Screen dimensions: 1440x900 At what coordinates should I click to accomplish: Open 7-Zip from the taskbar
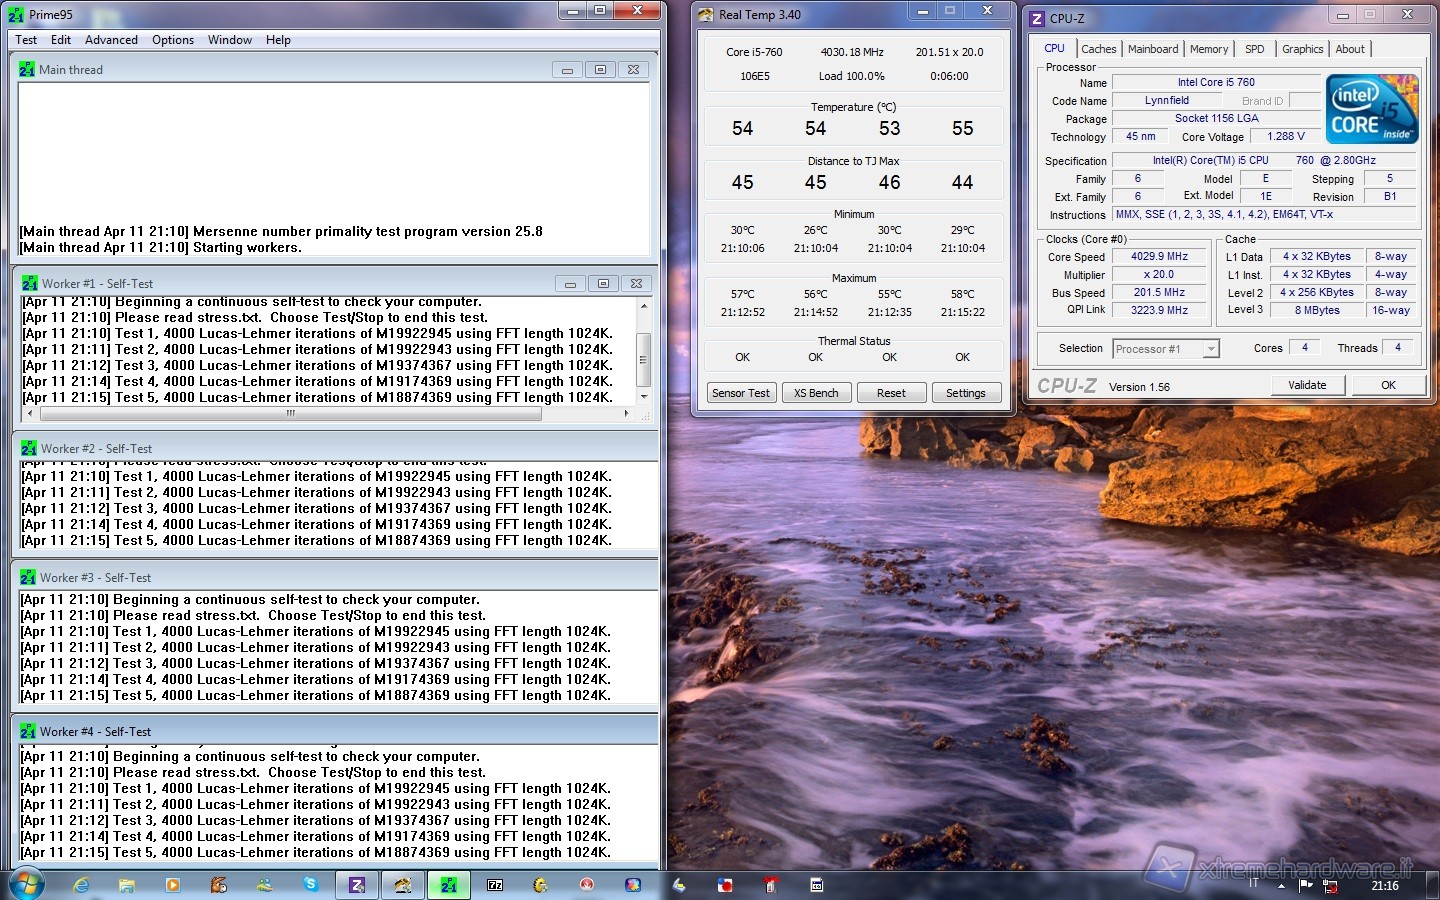point(495,885)
